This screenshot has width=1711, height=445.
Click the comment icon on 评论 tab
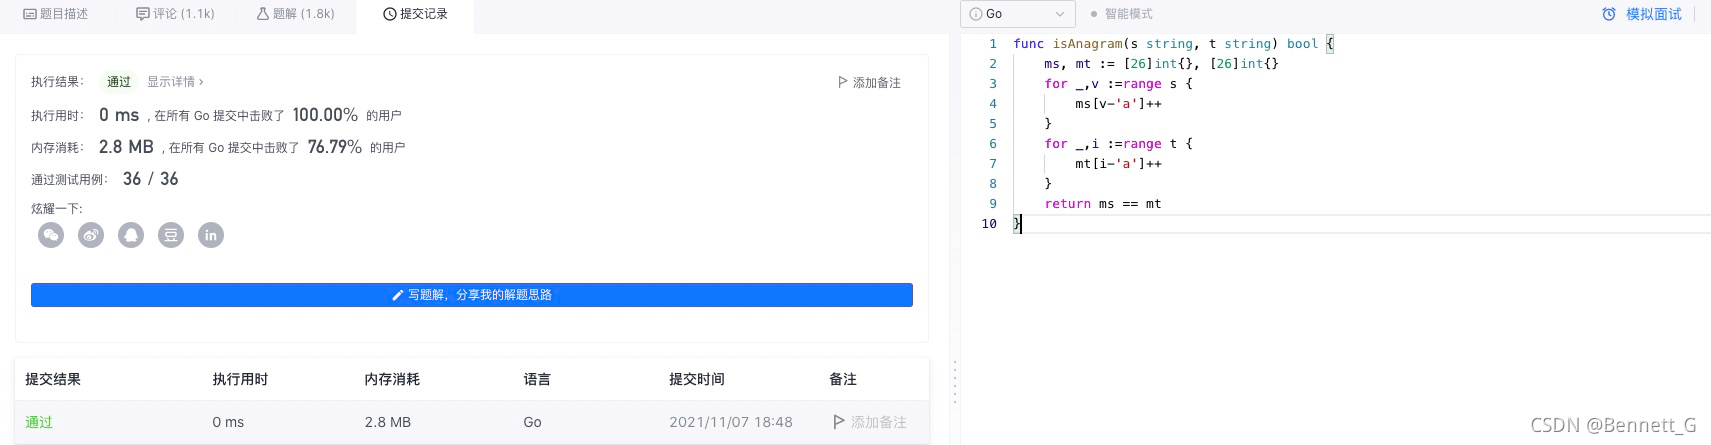click(143, 14)
